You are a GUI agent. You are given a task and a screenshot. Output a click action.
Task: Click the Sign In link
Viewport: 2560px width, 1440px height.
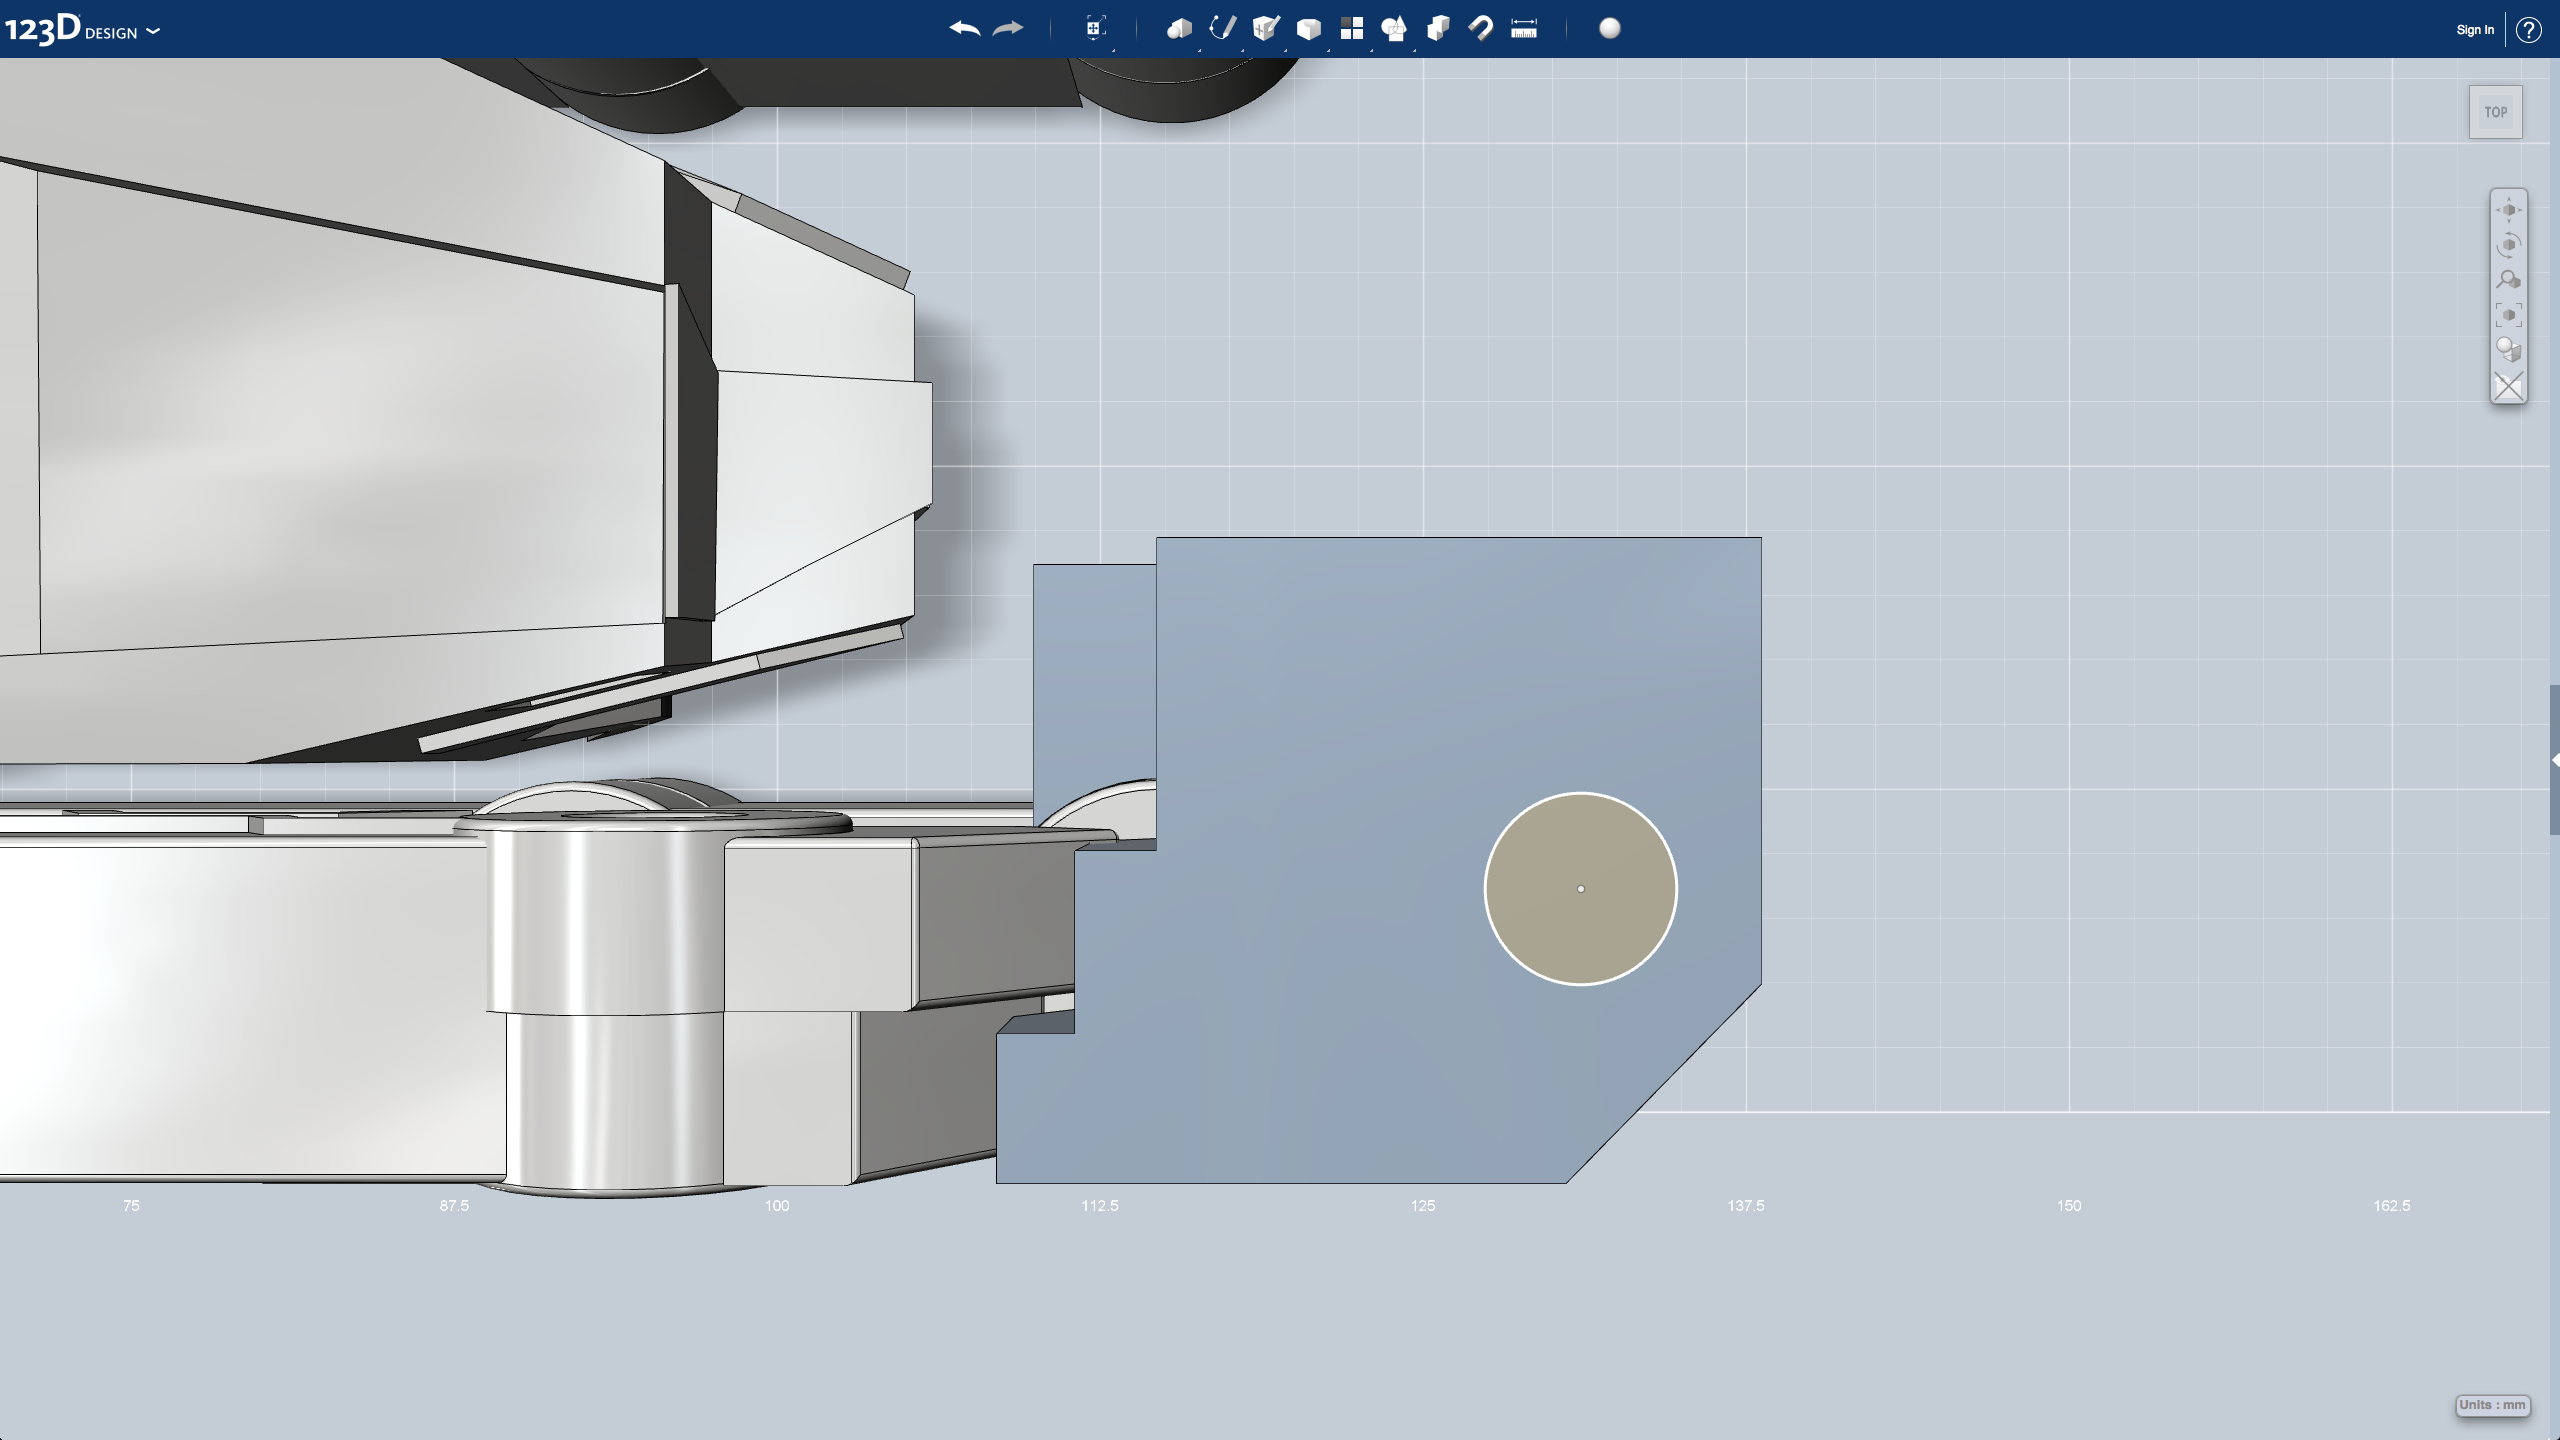pyautogui.click(x=2473, y=29)
